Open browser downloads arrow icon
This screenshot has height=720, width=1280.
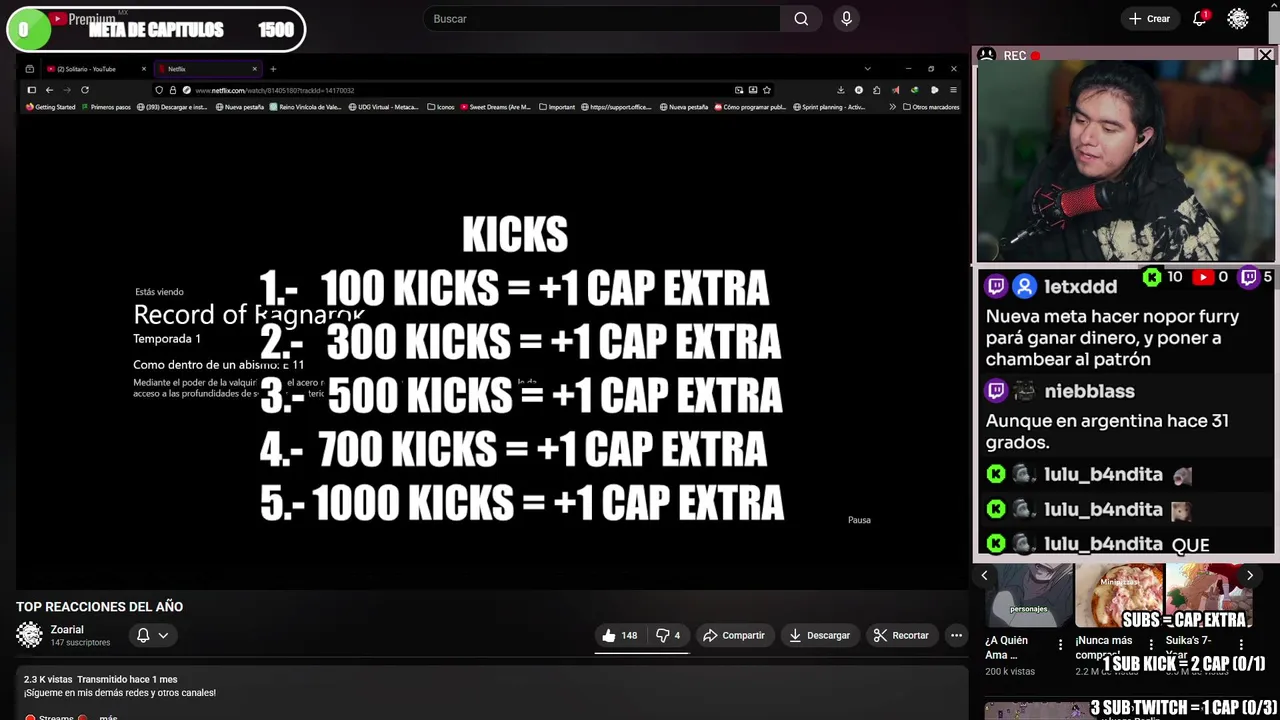[841, 90]
